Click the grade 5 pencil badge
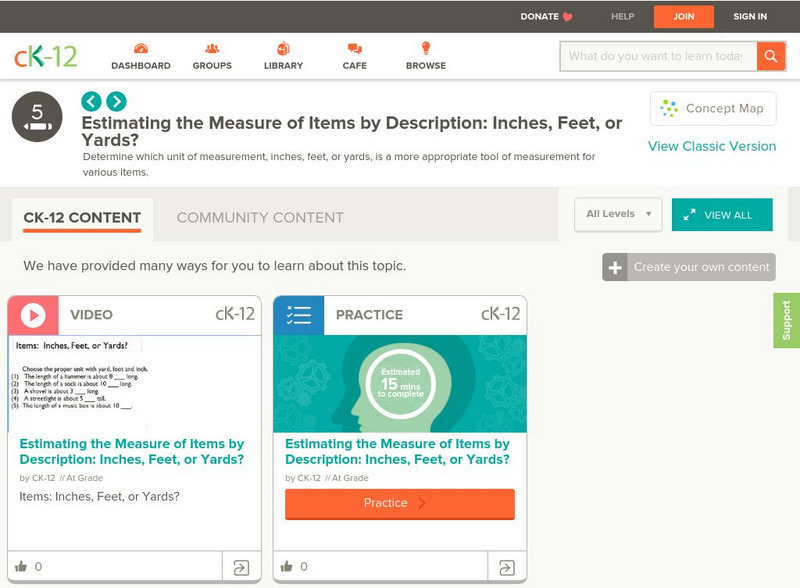This screenshot has width=800, height=588. [37, 117]
